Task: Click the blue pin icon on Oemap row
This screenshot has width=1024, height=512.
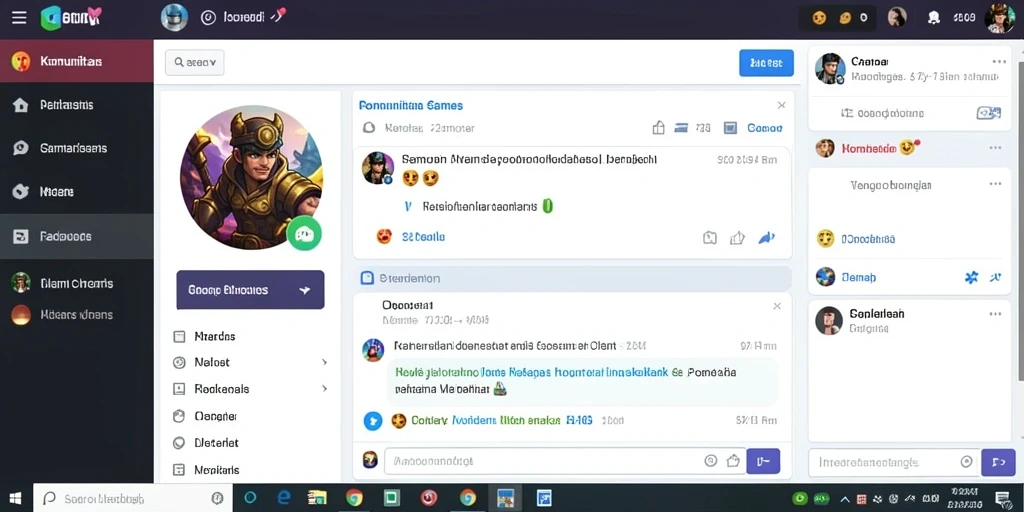Action: point(995,278)
